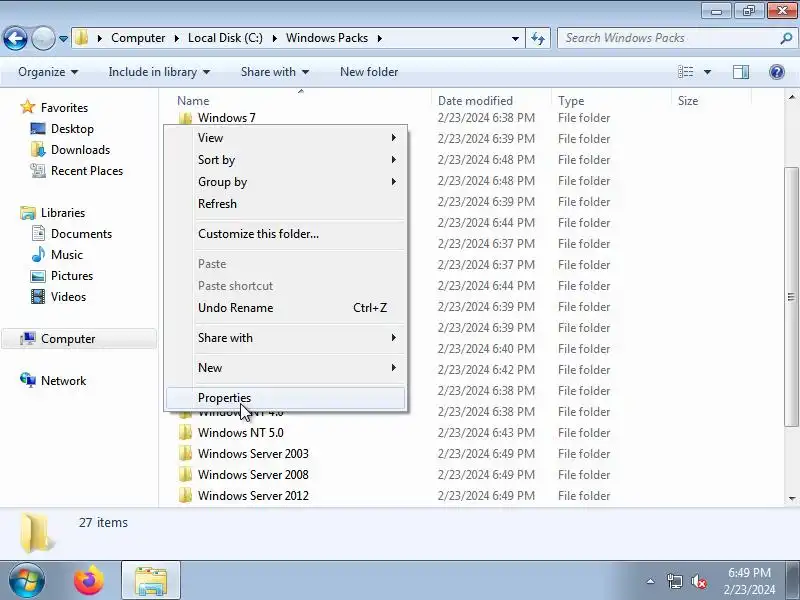Expand the arrow after Windows Packs breadcrumb
The height and width of the screenshot is (600, 800).
pos(380,38)
